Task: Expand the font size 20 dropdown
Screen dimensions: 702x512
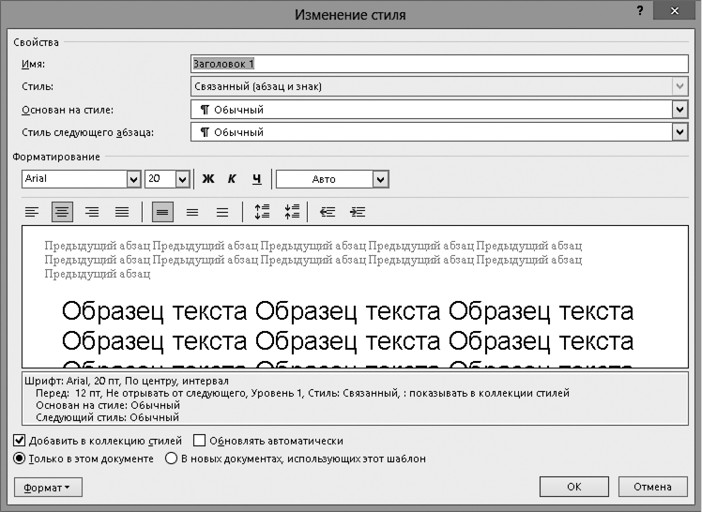Action: [182, 179]
